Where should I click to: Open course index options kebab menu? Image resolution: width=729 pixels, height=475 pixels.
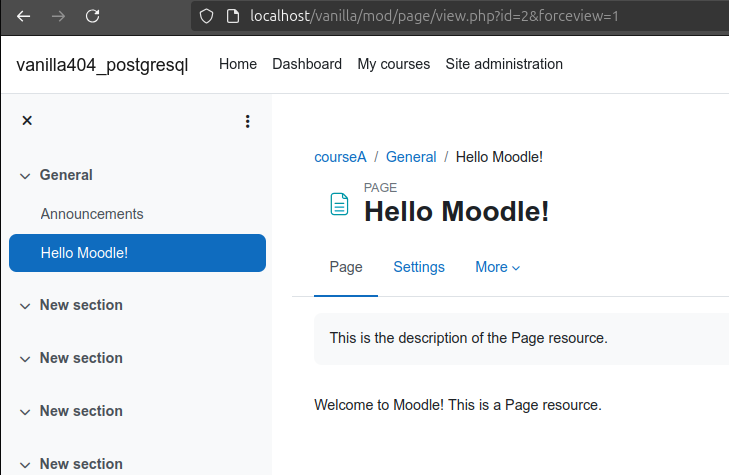coord(248,121)
